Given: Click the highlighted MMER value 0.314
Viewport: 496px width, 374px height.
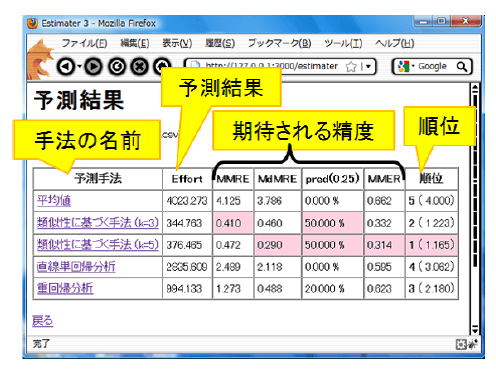Looking at the screenshot, I should point(384,245).
